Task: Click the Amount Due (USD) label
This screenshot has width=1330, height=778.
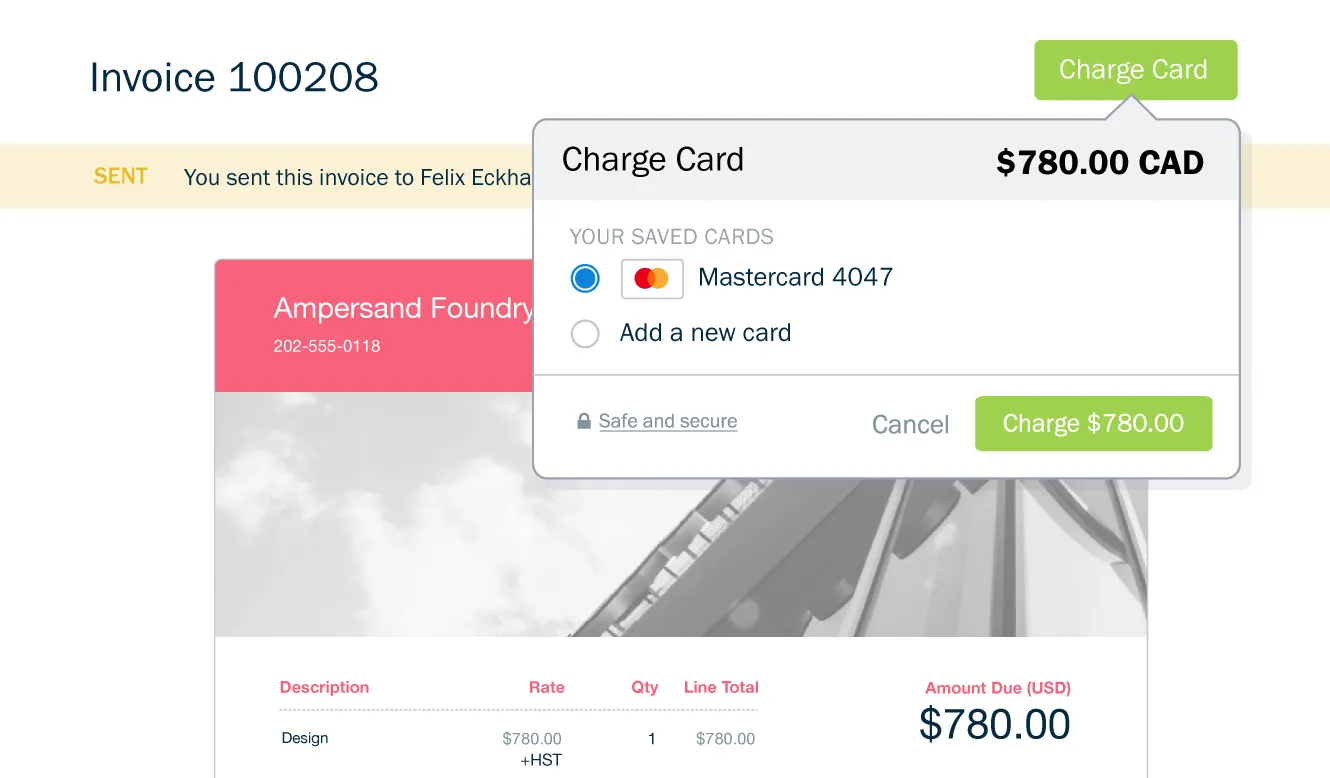Action: (998, 688)
